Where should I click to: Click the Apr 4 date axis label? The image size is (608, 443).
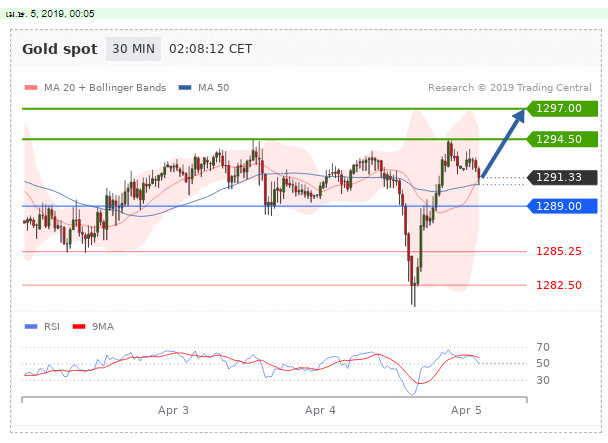click(320, 410)
